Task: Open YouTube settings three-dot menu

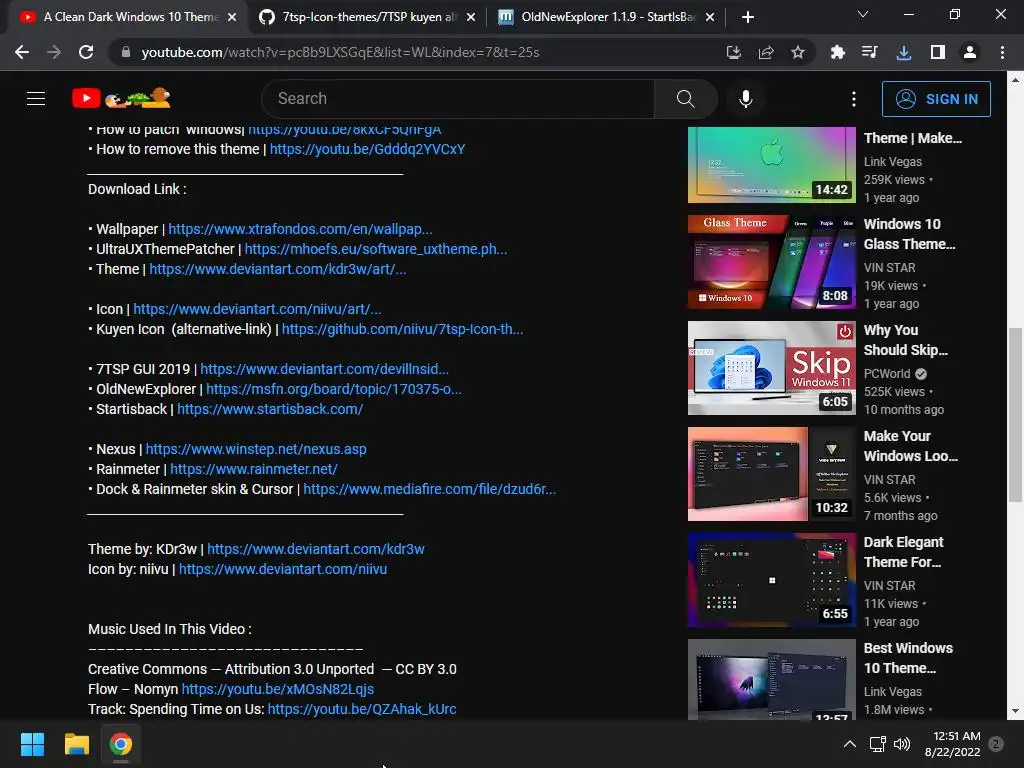Action: click(854, 99)
